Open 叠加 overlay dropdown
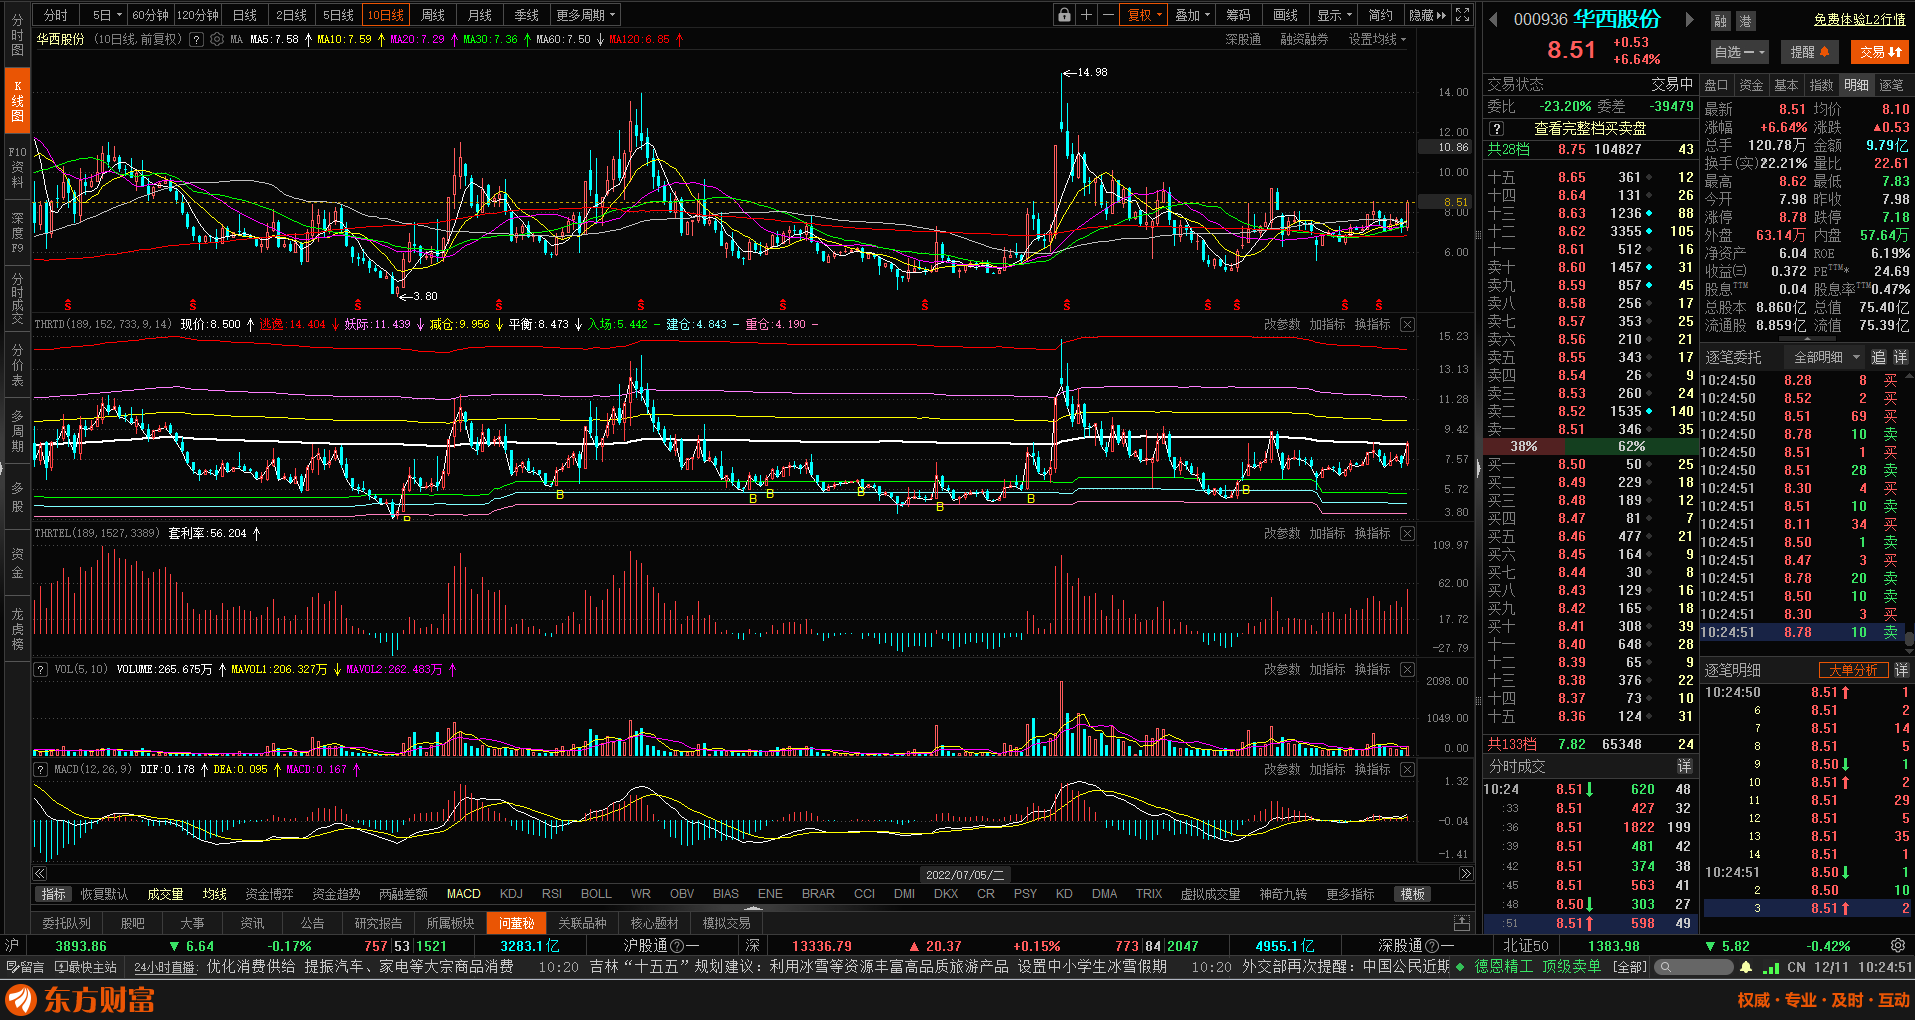 click(1192, 15)
